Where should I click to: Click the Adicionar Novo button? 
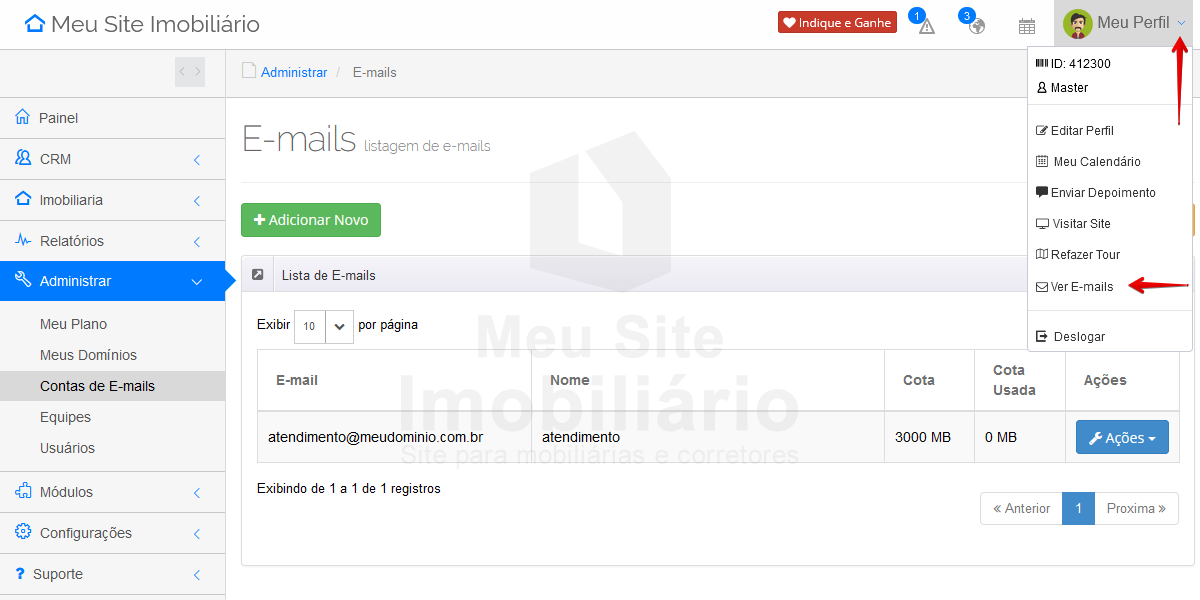[311, 220]
